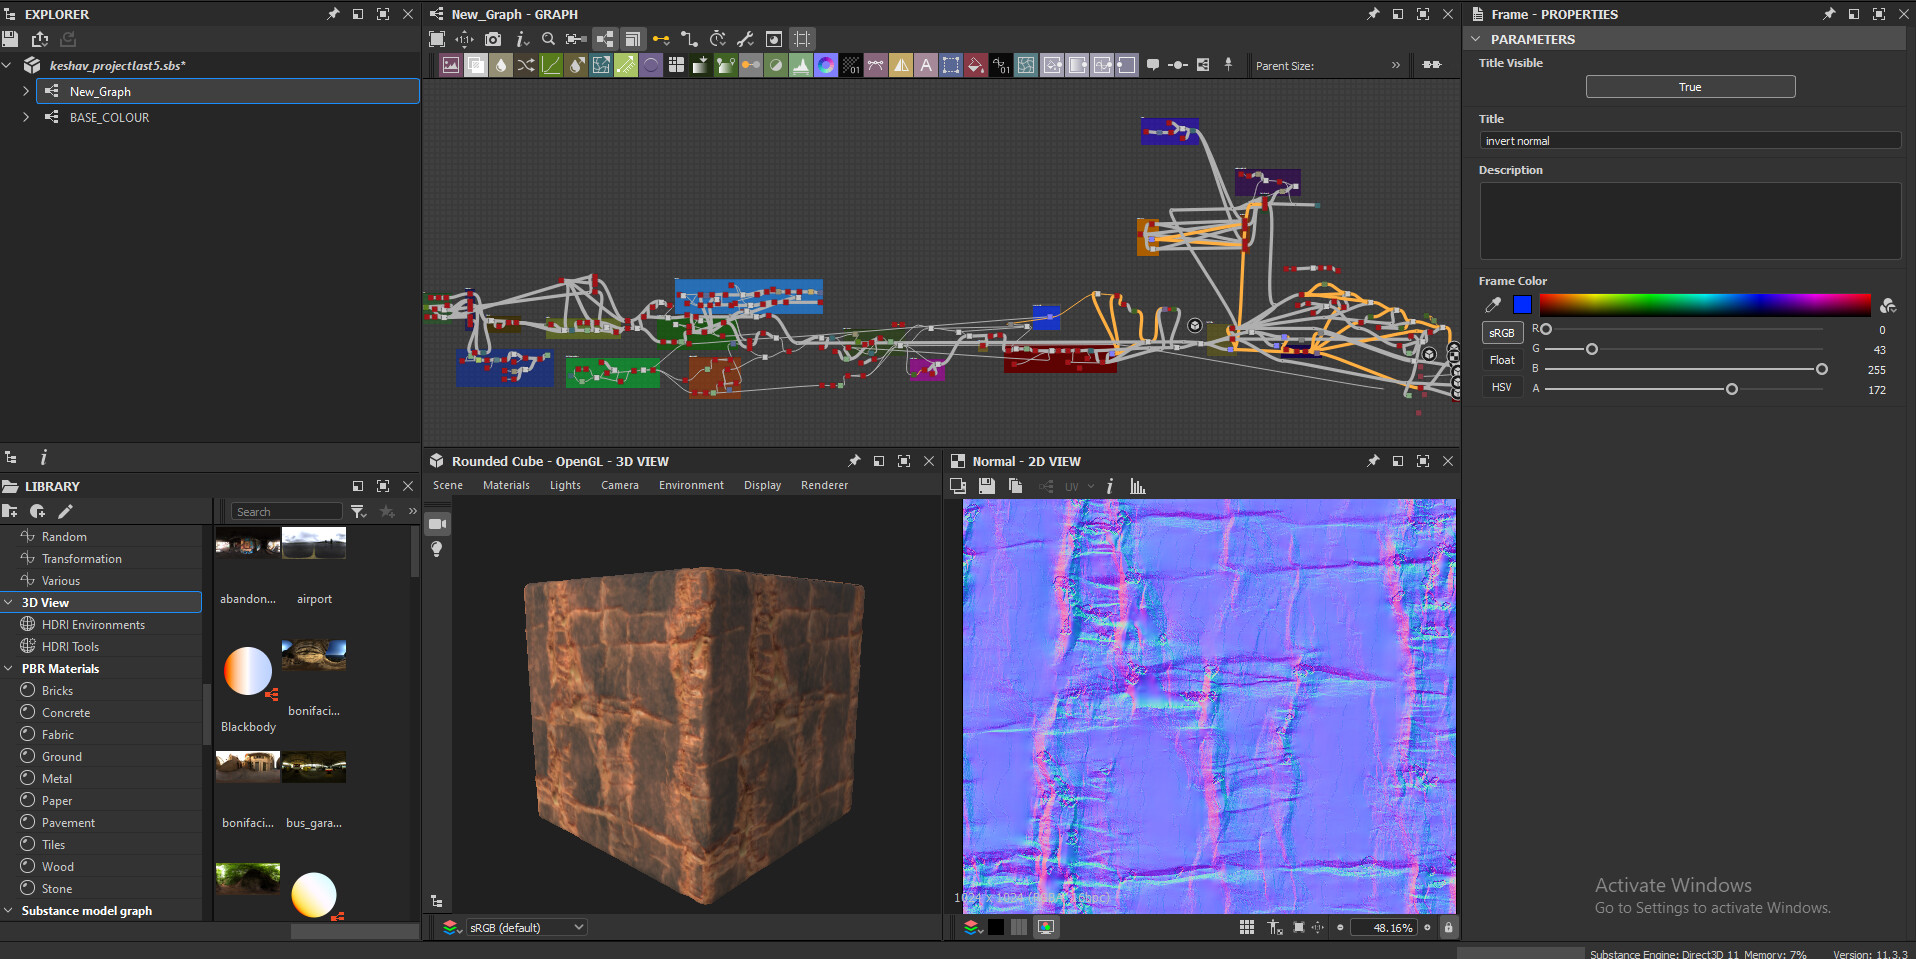The width and height of the screenshot is (1916, 959).
Task: Open histogram in the 2D view toolbar
Action: pos(1138,486)
